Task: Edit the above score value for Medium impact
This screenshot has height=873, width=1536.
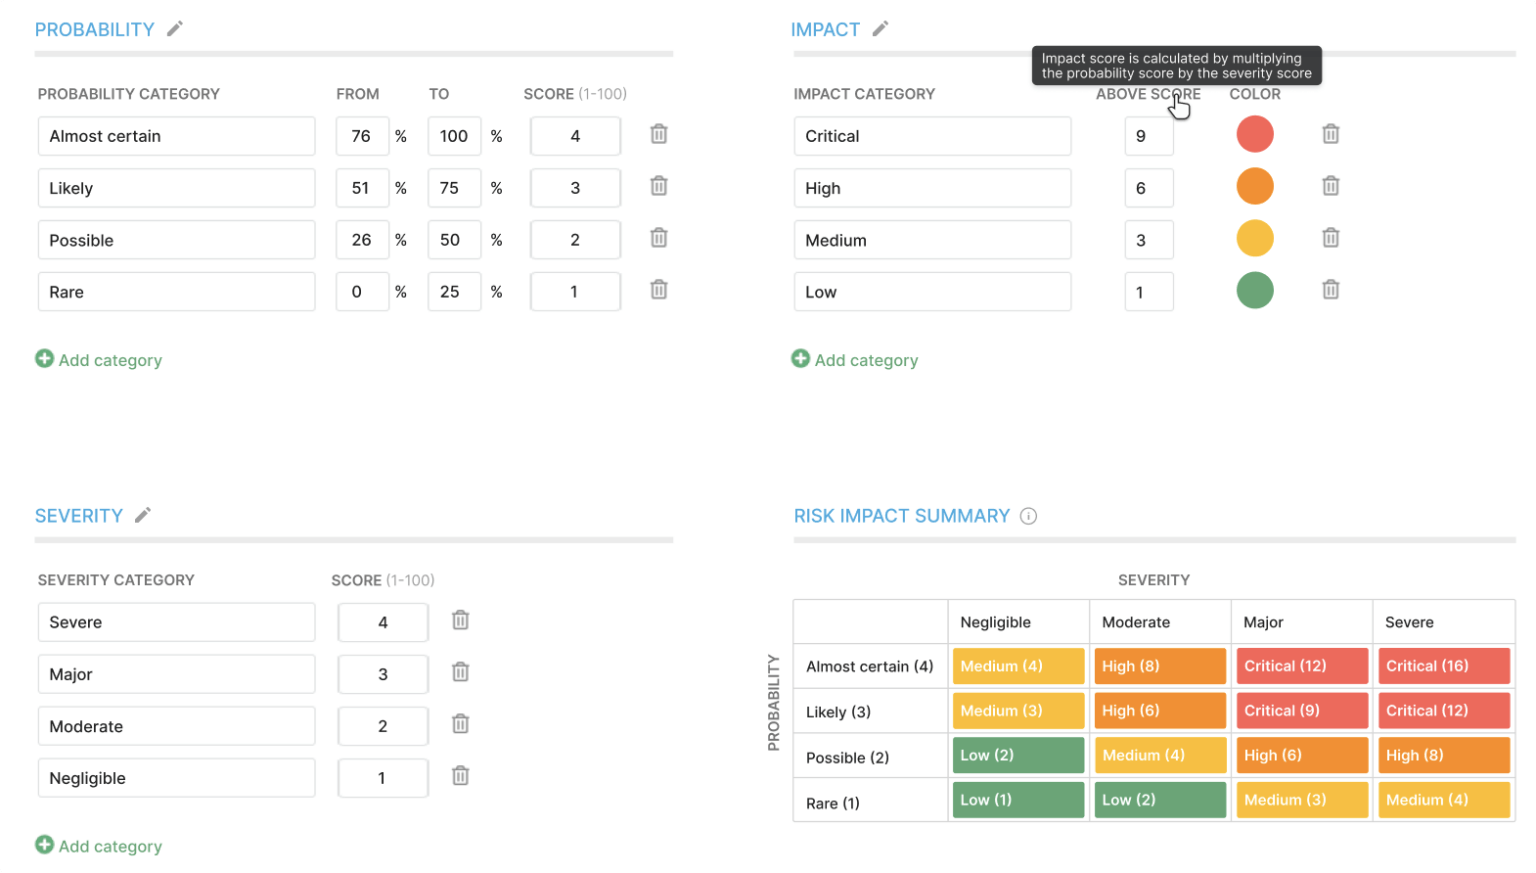Action: coord(1148,239)
